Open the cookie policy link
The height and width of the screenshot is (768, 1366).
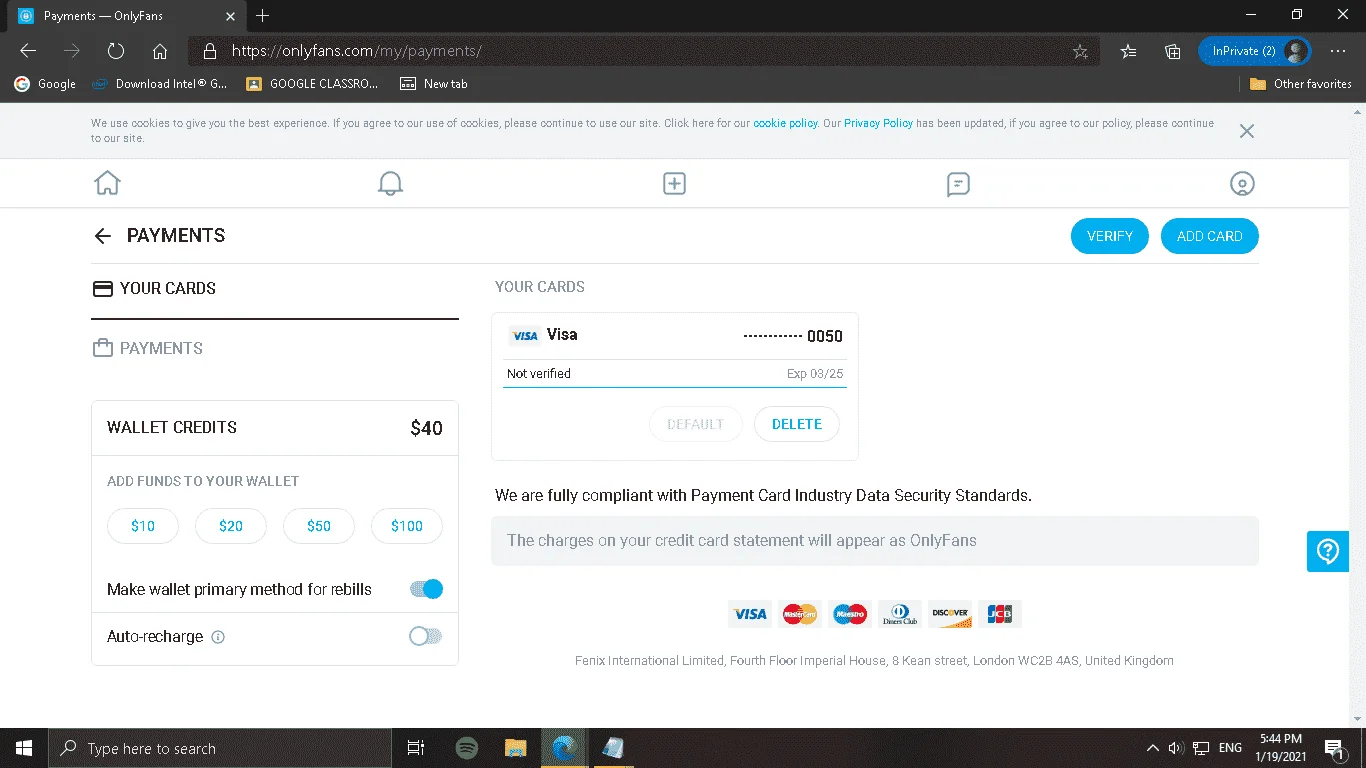pos(785,124)
